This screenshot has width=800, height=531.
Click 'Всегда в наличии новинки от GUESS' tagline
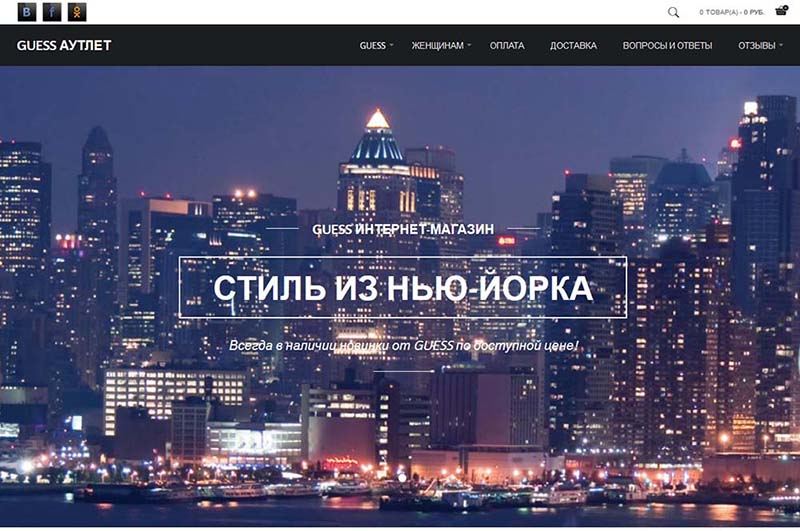[403, 345]
